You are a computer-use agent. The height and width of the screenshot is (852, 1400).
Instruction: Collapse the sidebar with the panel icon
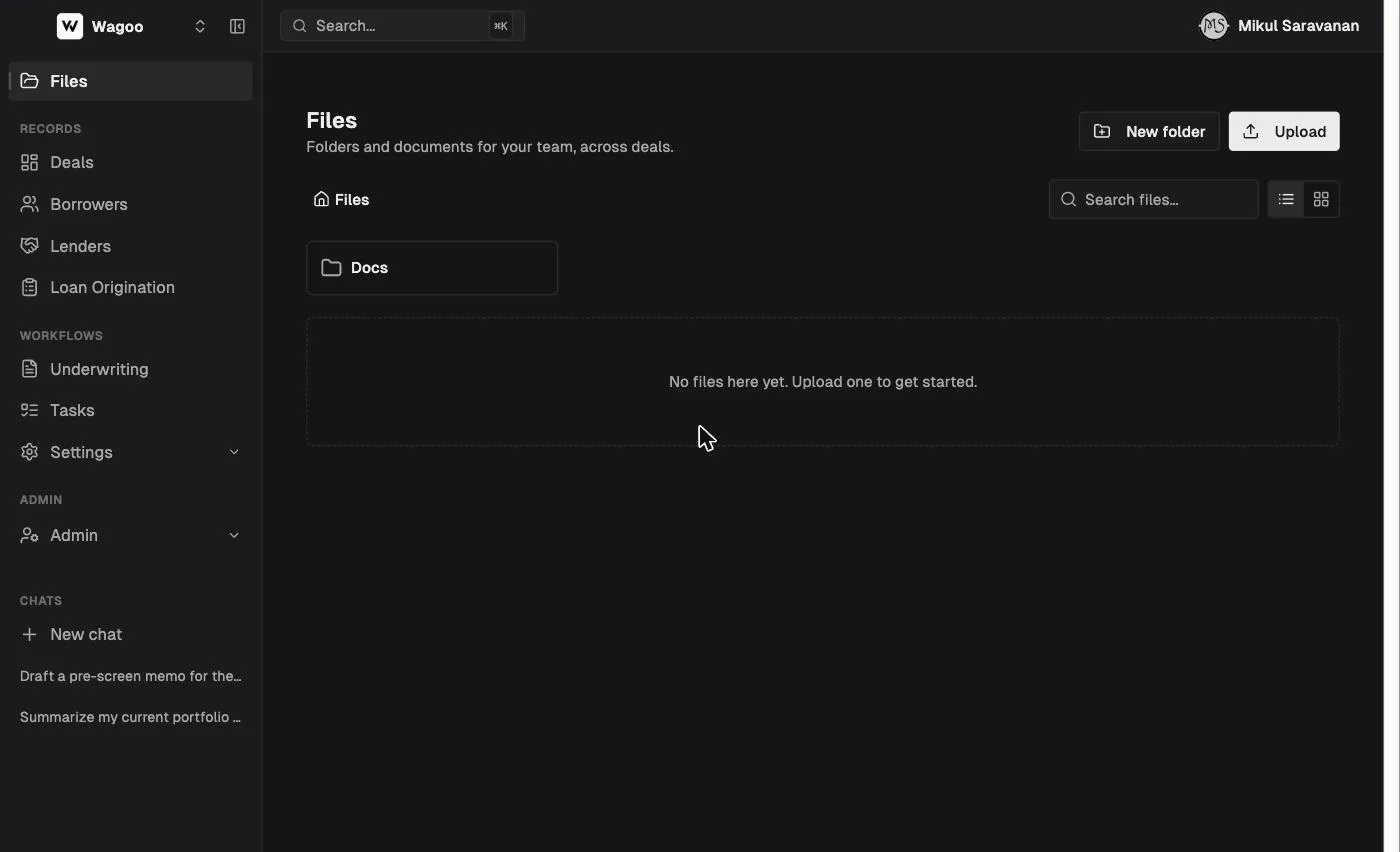click(x=237, y=27)
